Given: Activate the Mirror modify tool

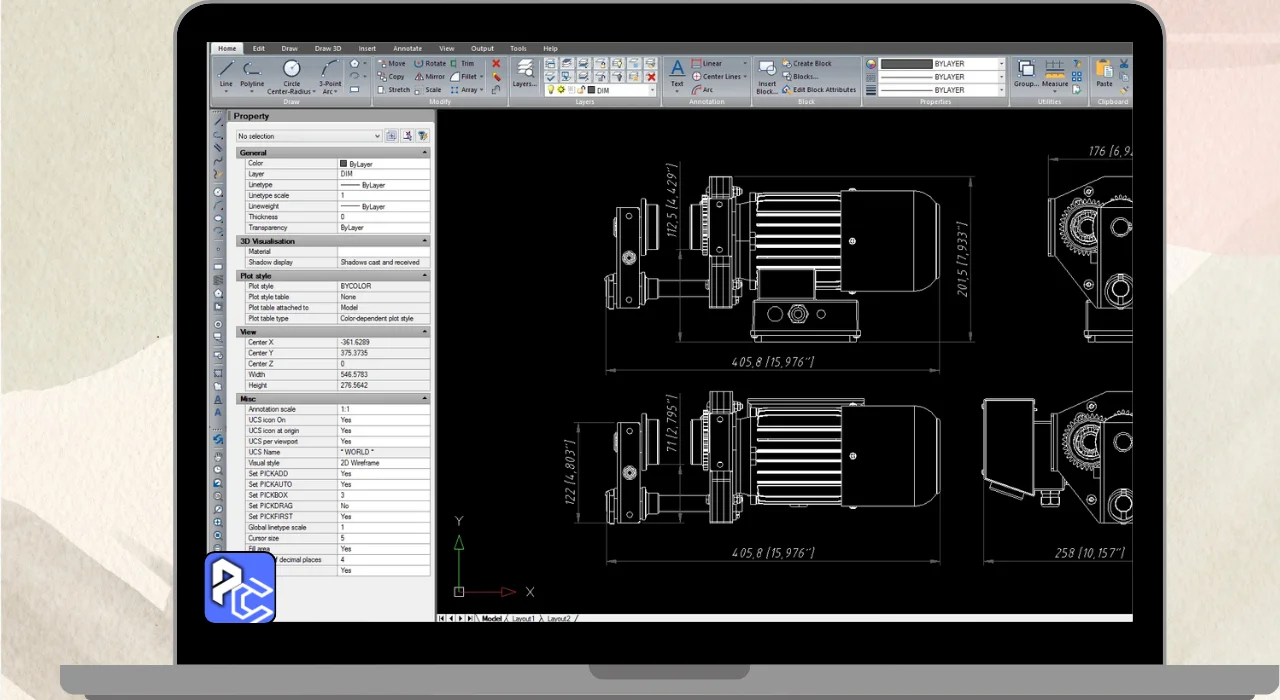Looking at the screenshot, I should pos(429,76).
